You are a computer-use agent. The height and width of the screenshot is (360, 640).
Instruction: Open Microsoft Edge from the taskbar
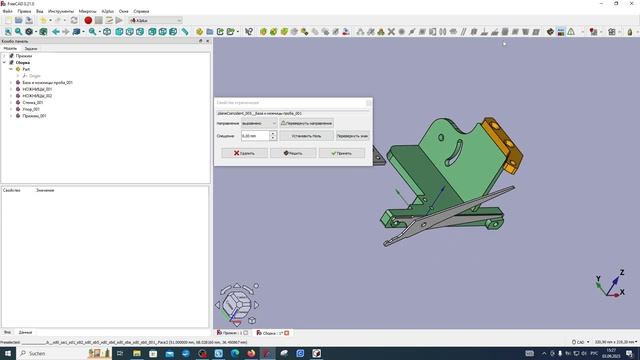(235, 353)
